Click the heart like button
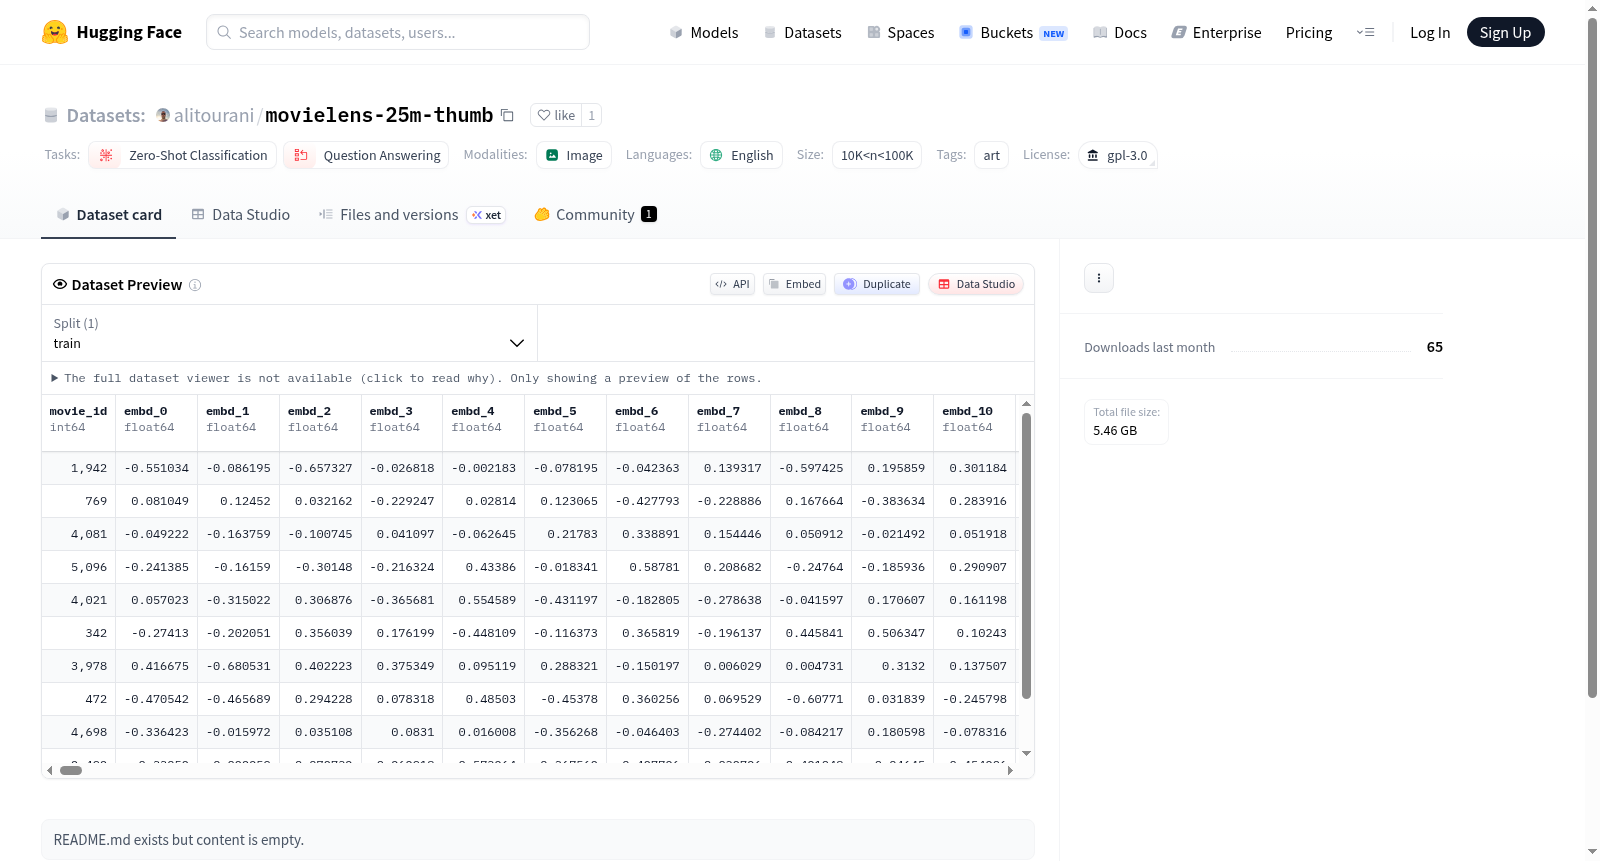 pos(556,115)
